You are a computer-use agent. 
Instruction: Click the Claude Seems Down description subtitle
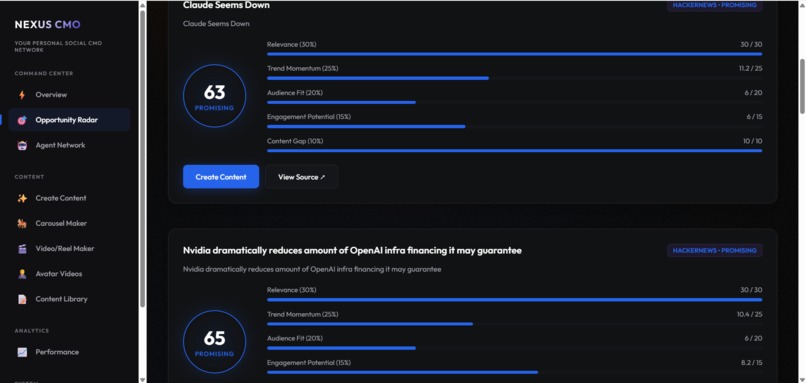pos(216,24)
